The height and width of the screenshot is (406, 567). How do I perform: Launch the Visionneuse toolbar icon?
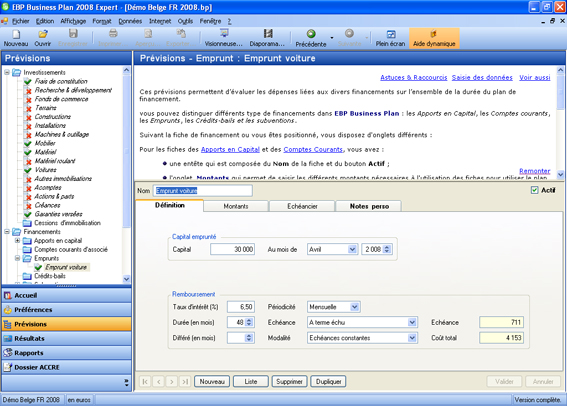point(224,34)
